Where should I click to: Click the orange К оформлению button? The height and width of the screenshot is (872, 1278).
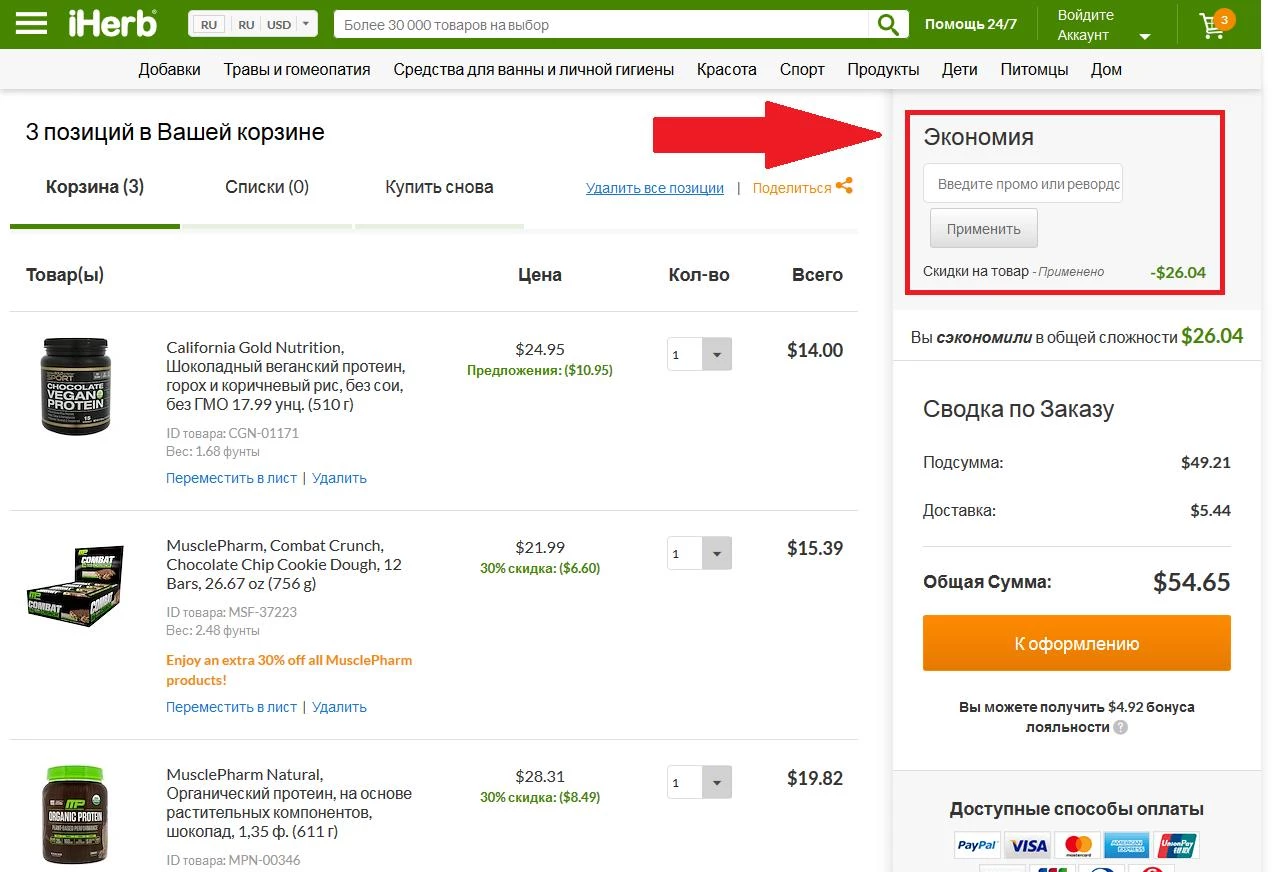1077,643
